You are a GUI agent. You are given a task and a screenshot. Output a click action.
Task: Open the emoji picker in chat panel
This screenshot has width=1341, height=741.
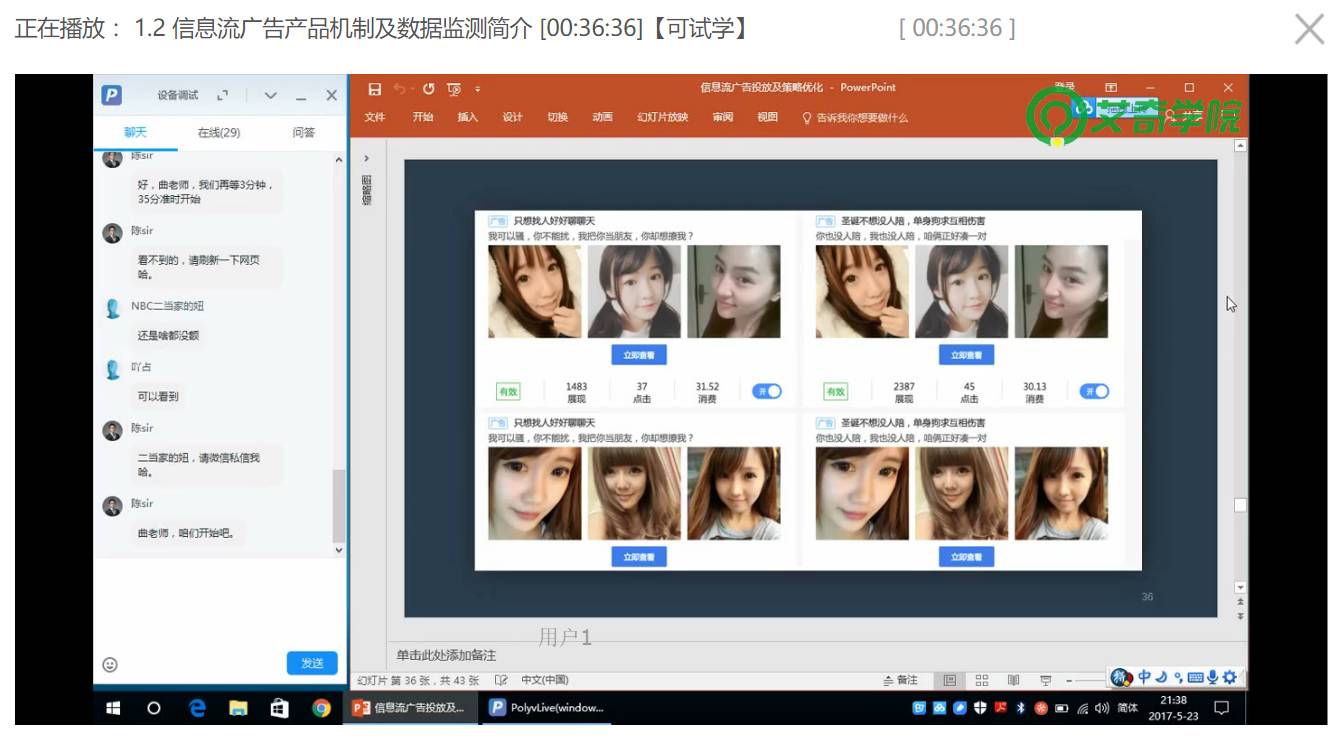pyautogui.click(x=110, y=664)
